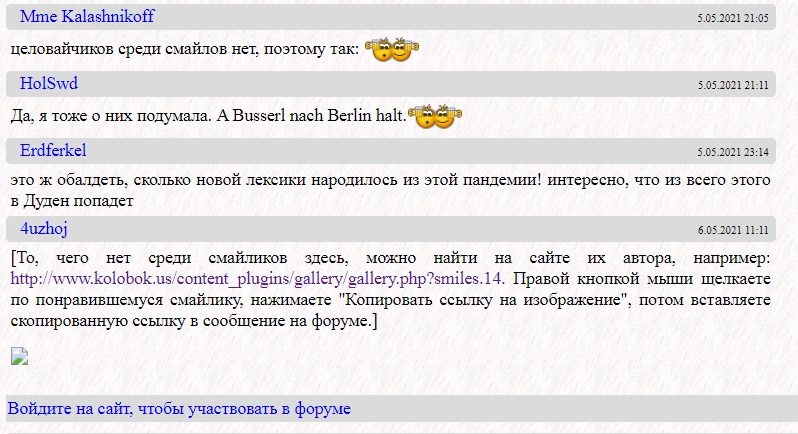Click the broken image icon in 4uzhoj's post
The image size is (798, 434).
pyautogui.click(x=19, y=356)
